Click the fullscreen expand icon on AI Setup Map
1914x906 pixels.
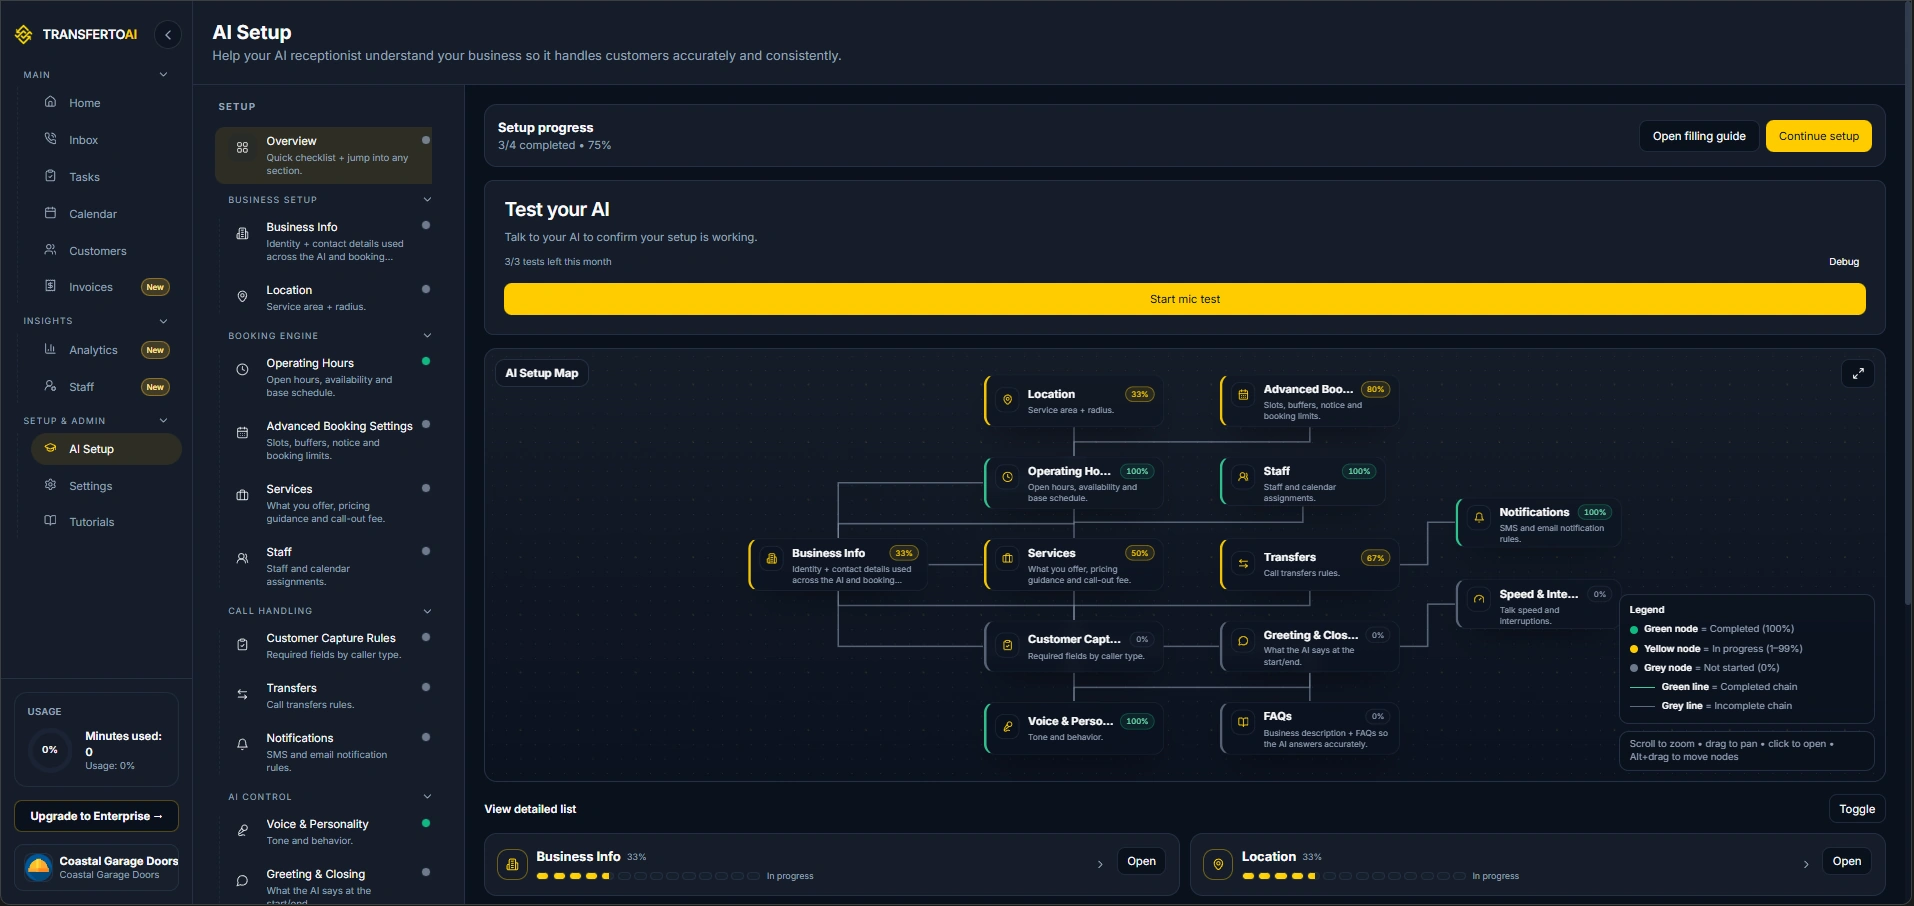1857,373
